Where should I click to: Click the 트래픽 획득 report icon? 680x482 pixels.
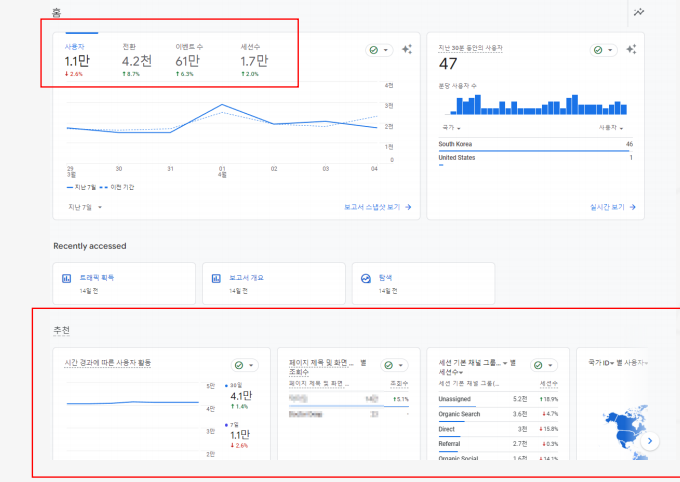[66, 279]
